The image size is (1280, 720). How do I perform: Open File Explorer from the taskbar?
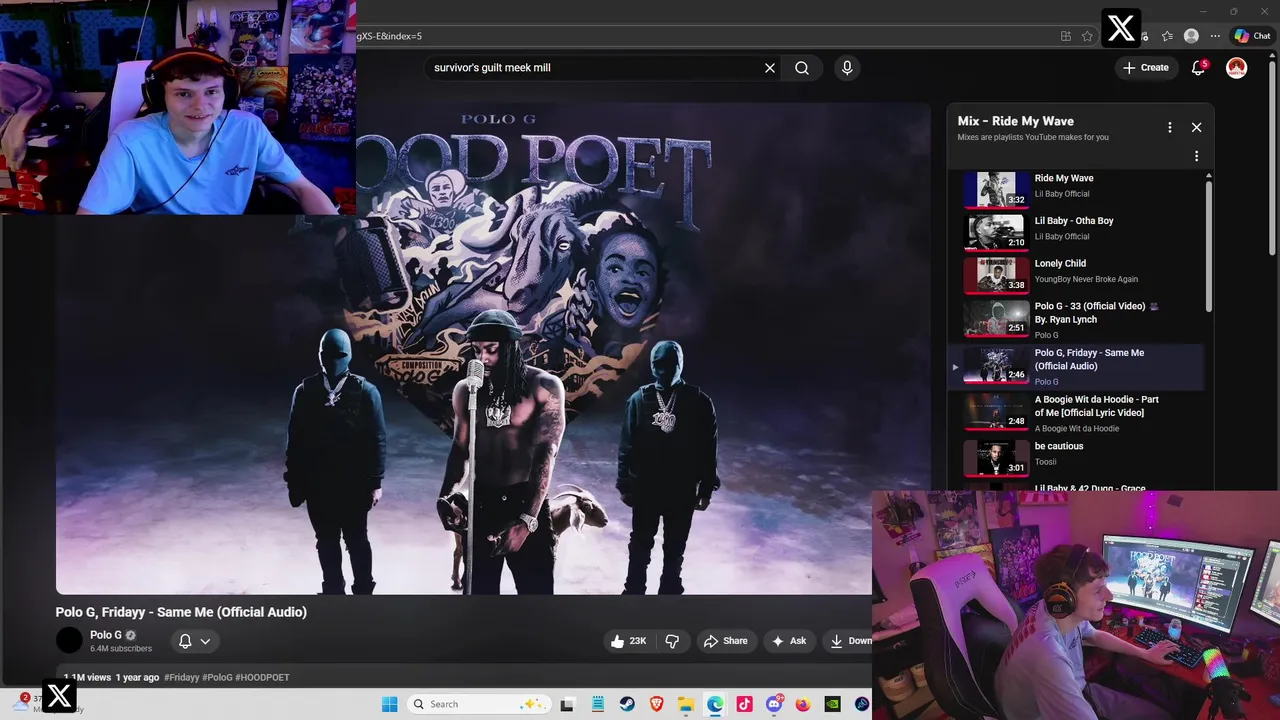coord(686,704)
